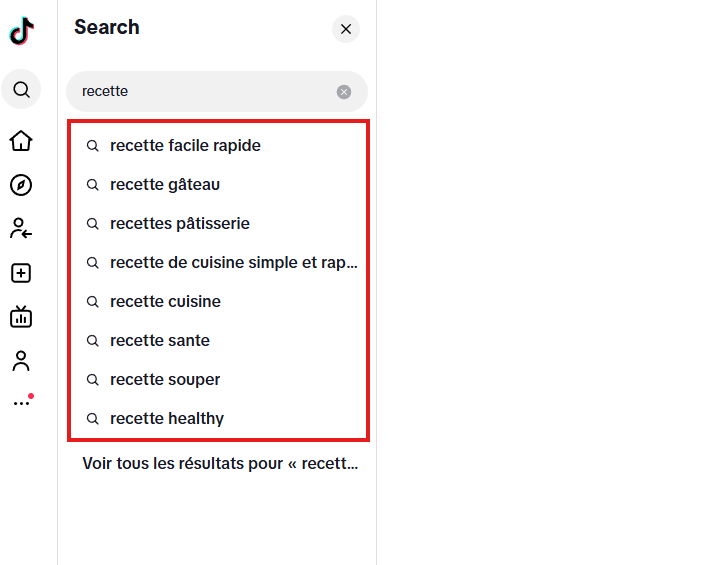Clear the search text field
Viewport: 704px width, 565px height.
tap(344, 92)
